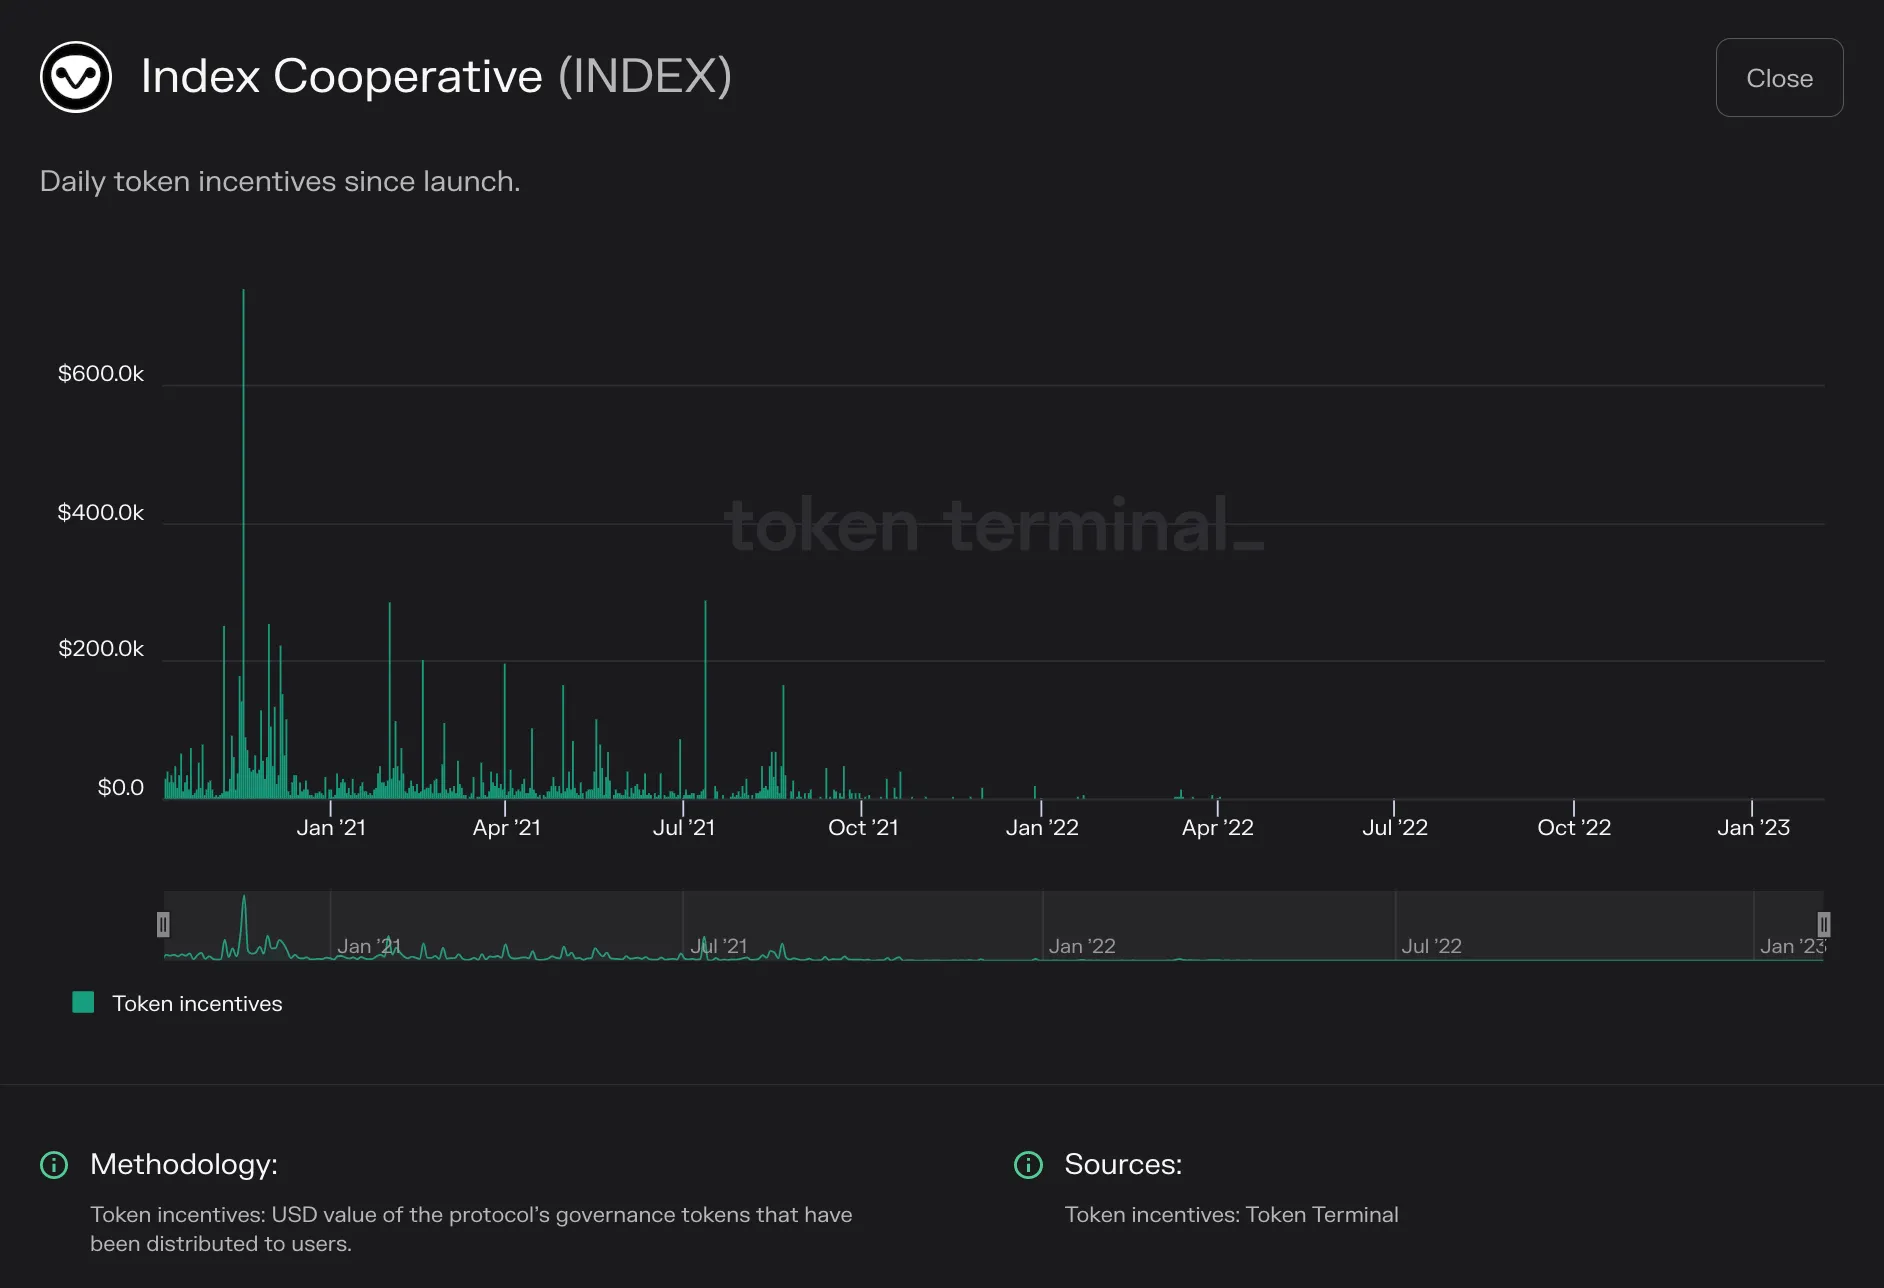This screenshot has height=1288, width=1884.
Task: Click the Jul '22 x-axis label on main chart
Action: 1395,827
